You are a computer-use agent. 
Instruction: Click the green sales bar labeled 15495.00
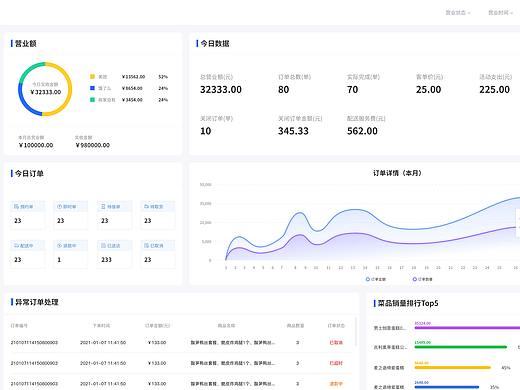[461, 347]
